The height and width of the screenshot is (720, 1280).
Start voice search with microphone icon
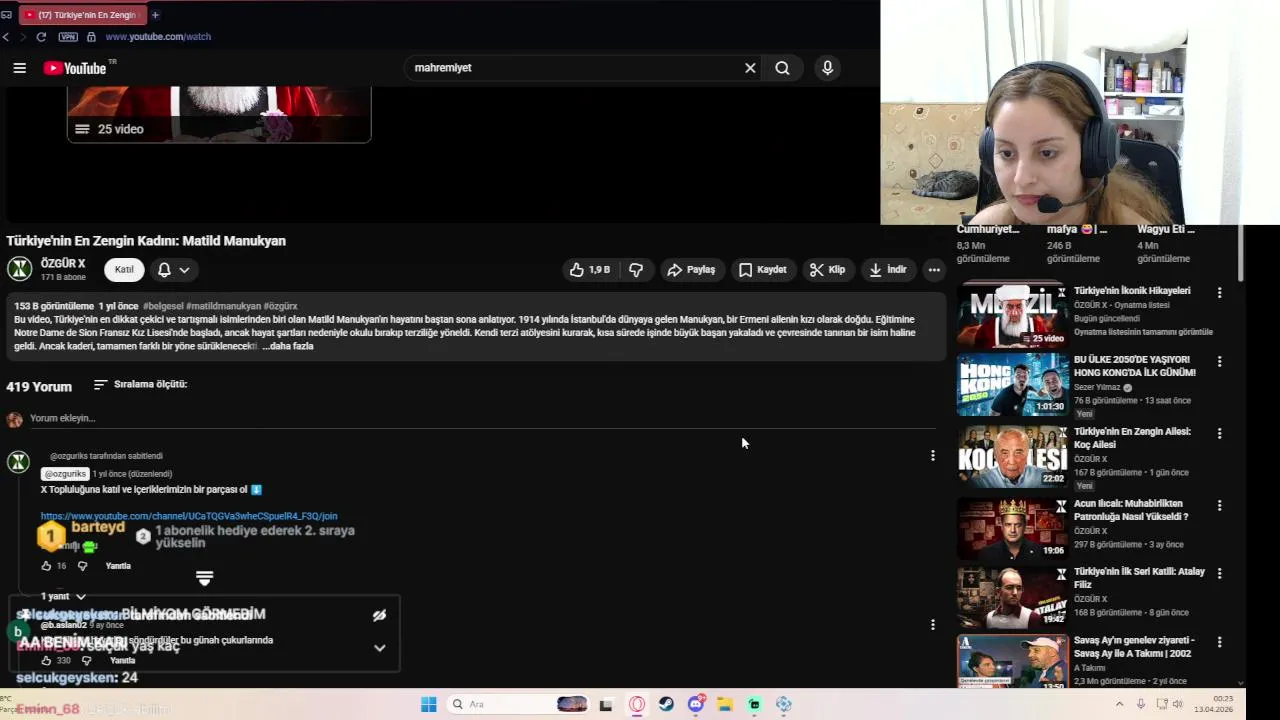pyautogui.click(x=827, y=68)
